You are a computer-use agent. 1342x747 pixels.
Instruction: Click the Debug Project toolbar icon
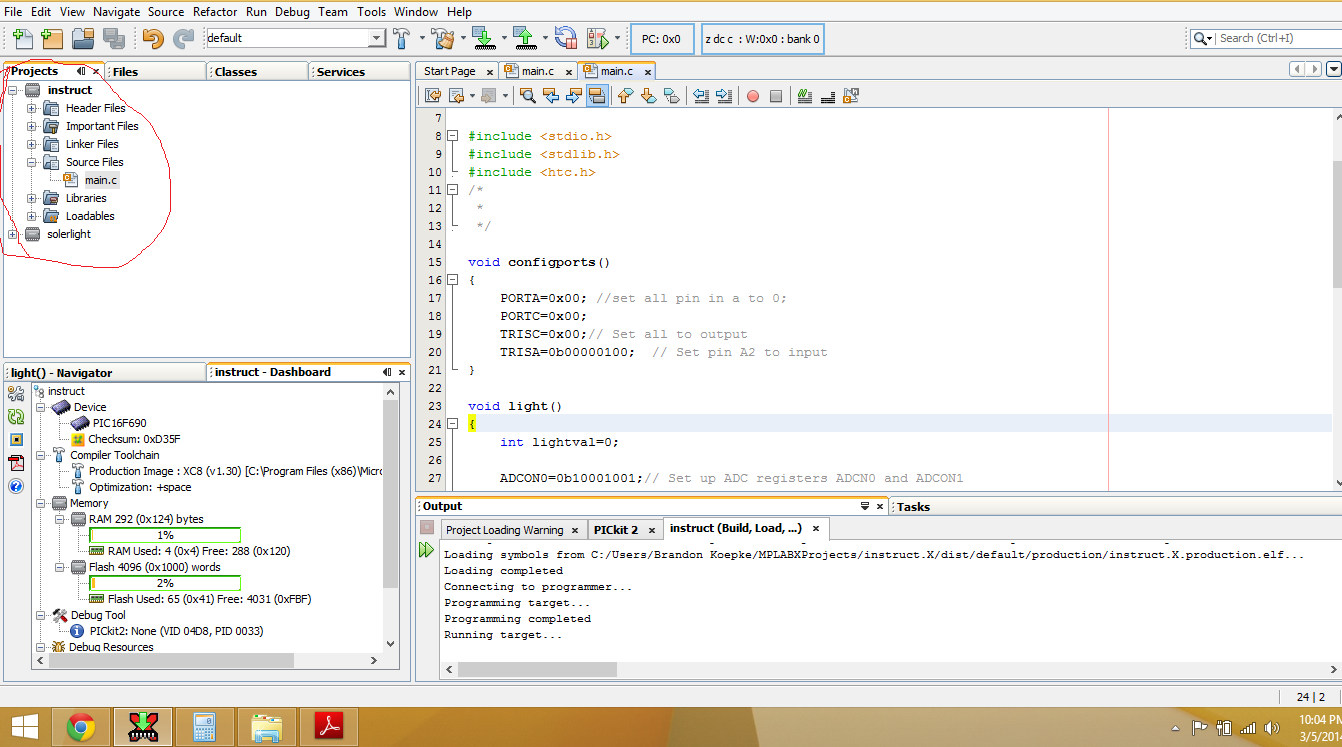[x=598, y=39]
